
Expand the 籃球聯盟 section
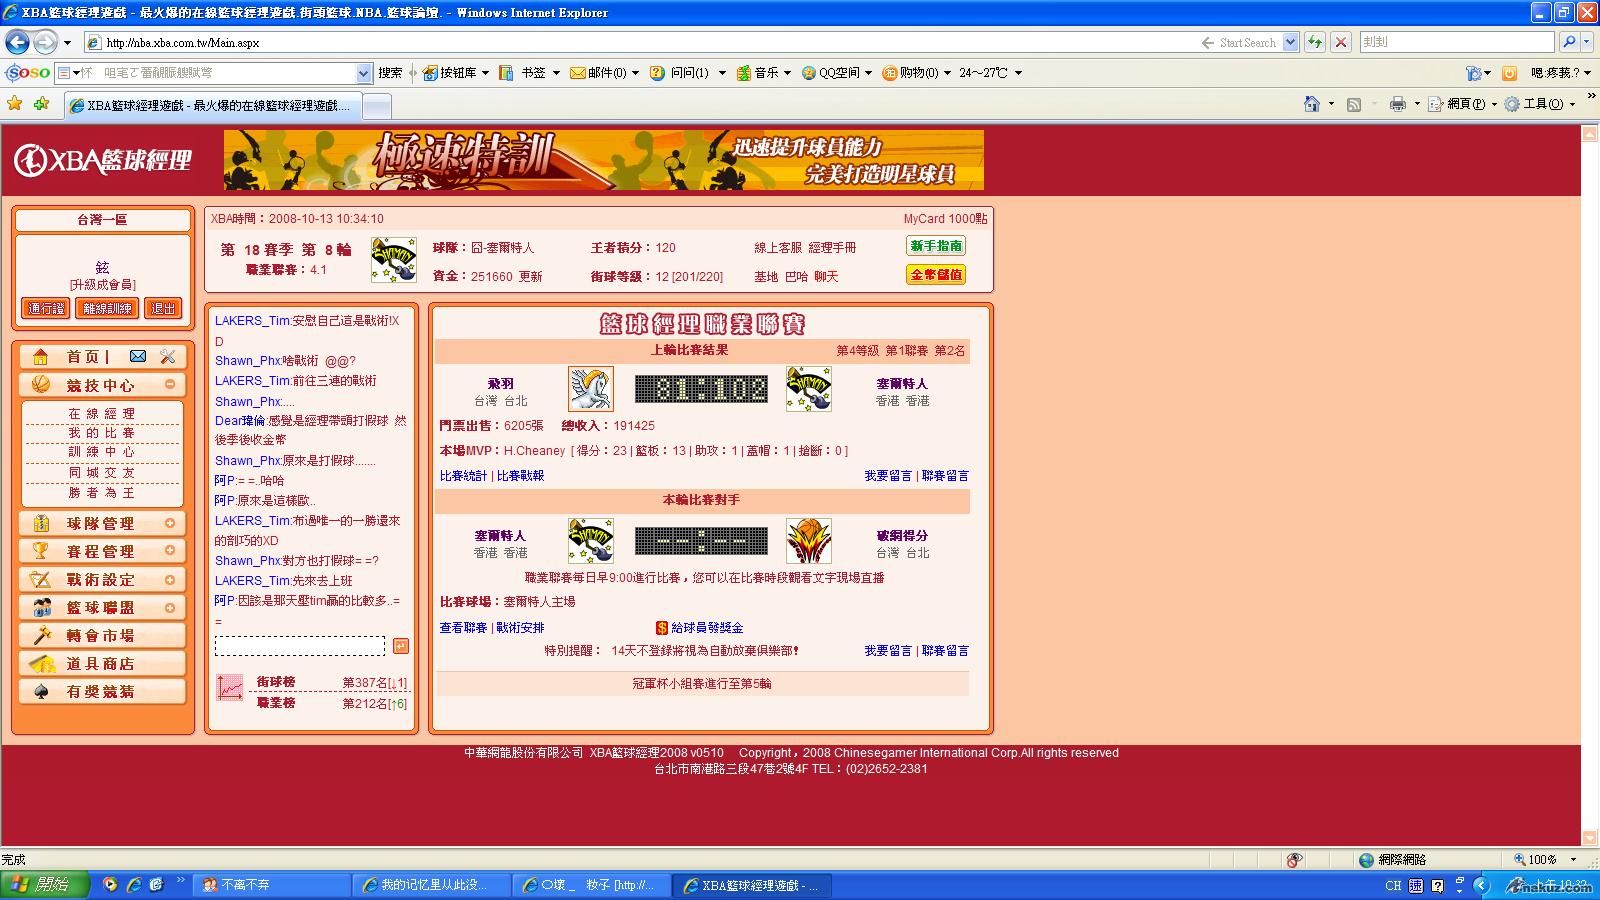tap(170, 607)
